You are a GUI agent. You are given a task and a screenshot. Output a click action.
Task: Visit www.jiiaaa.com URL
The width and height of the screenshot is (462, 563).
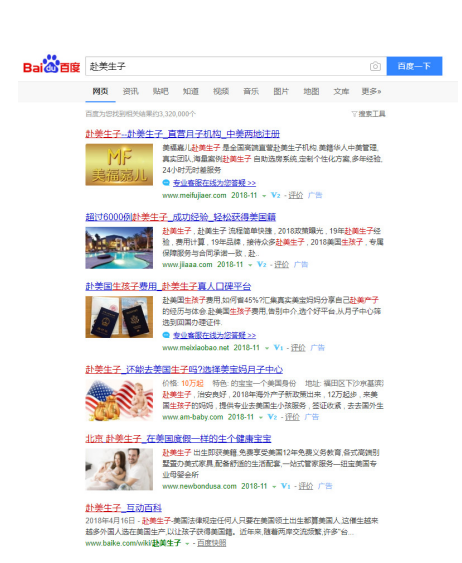(x=187, y=265)
